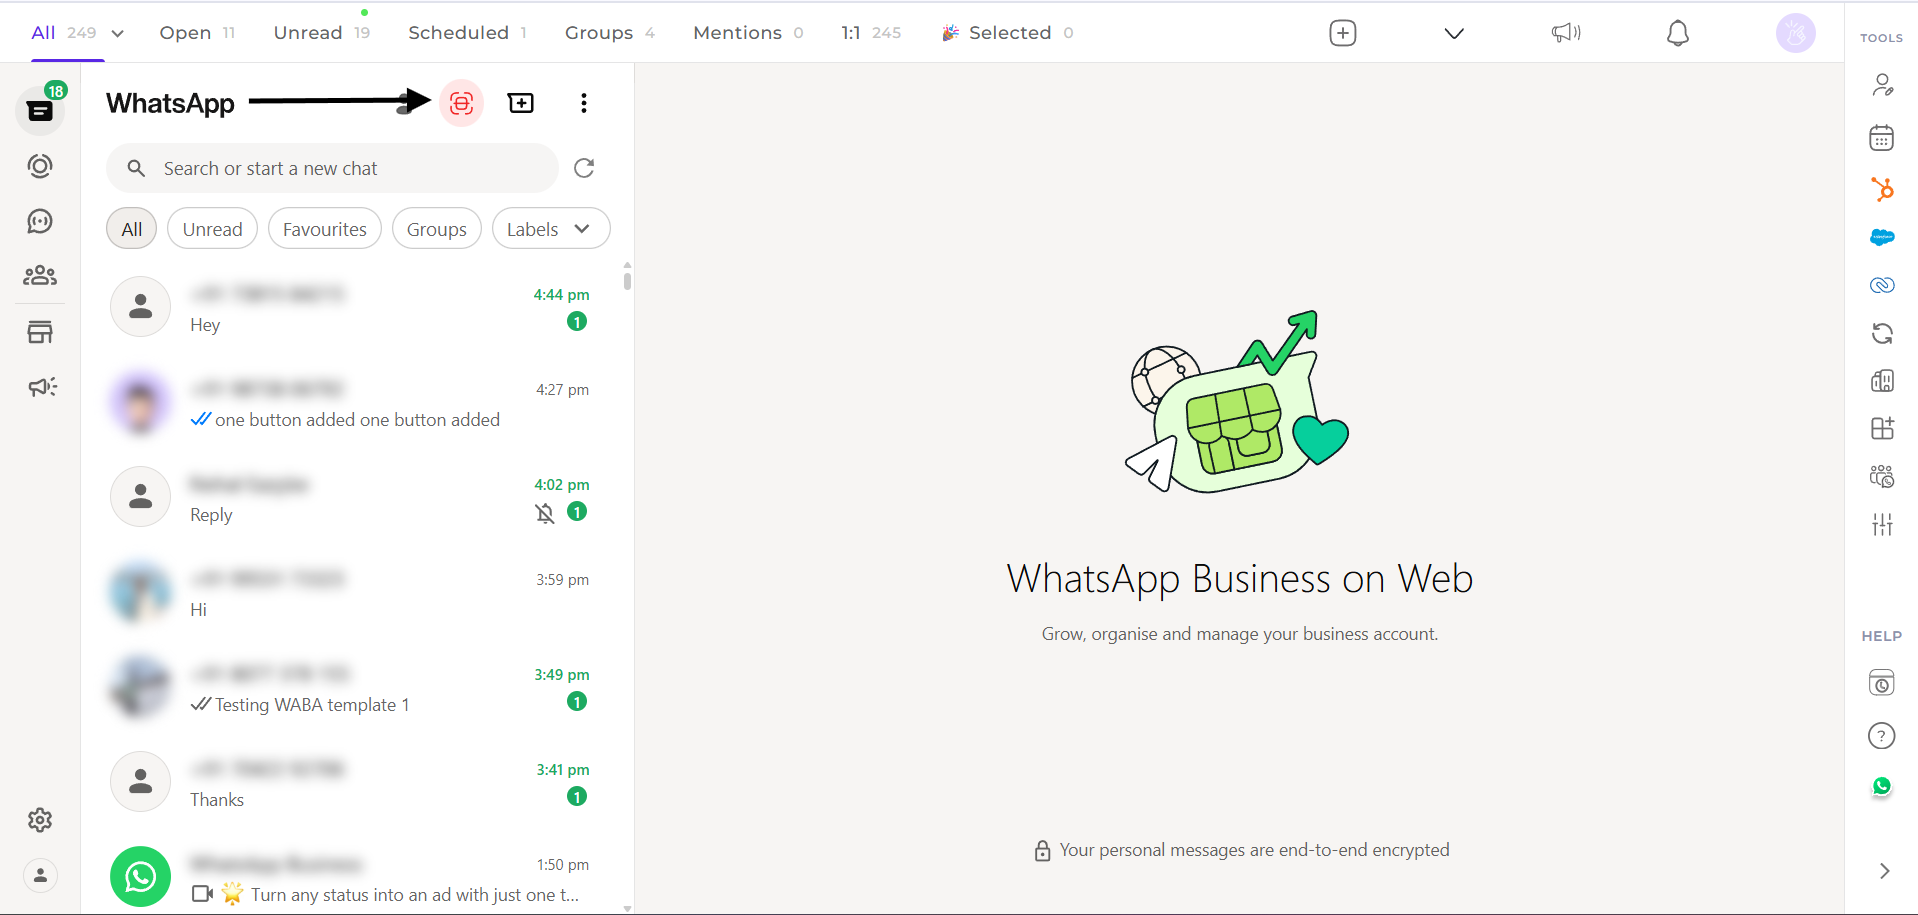Open the history clock help icon
The height and width of the screenshot is (915, 1918).
pyautogui.click(x=1882, y=683)
